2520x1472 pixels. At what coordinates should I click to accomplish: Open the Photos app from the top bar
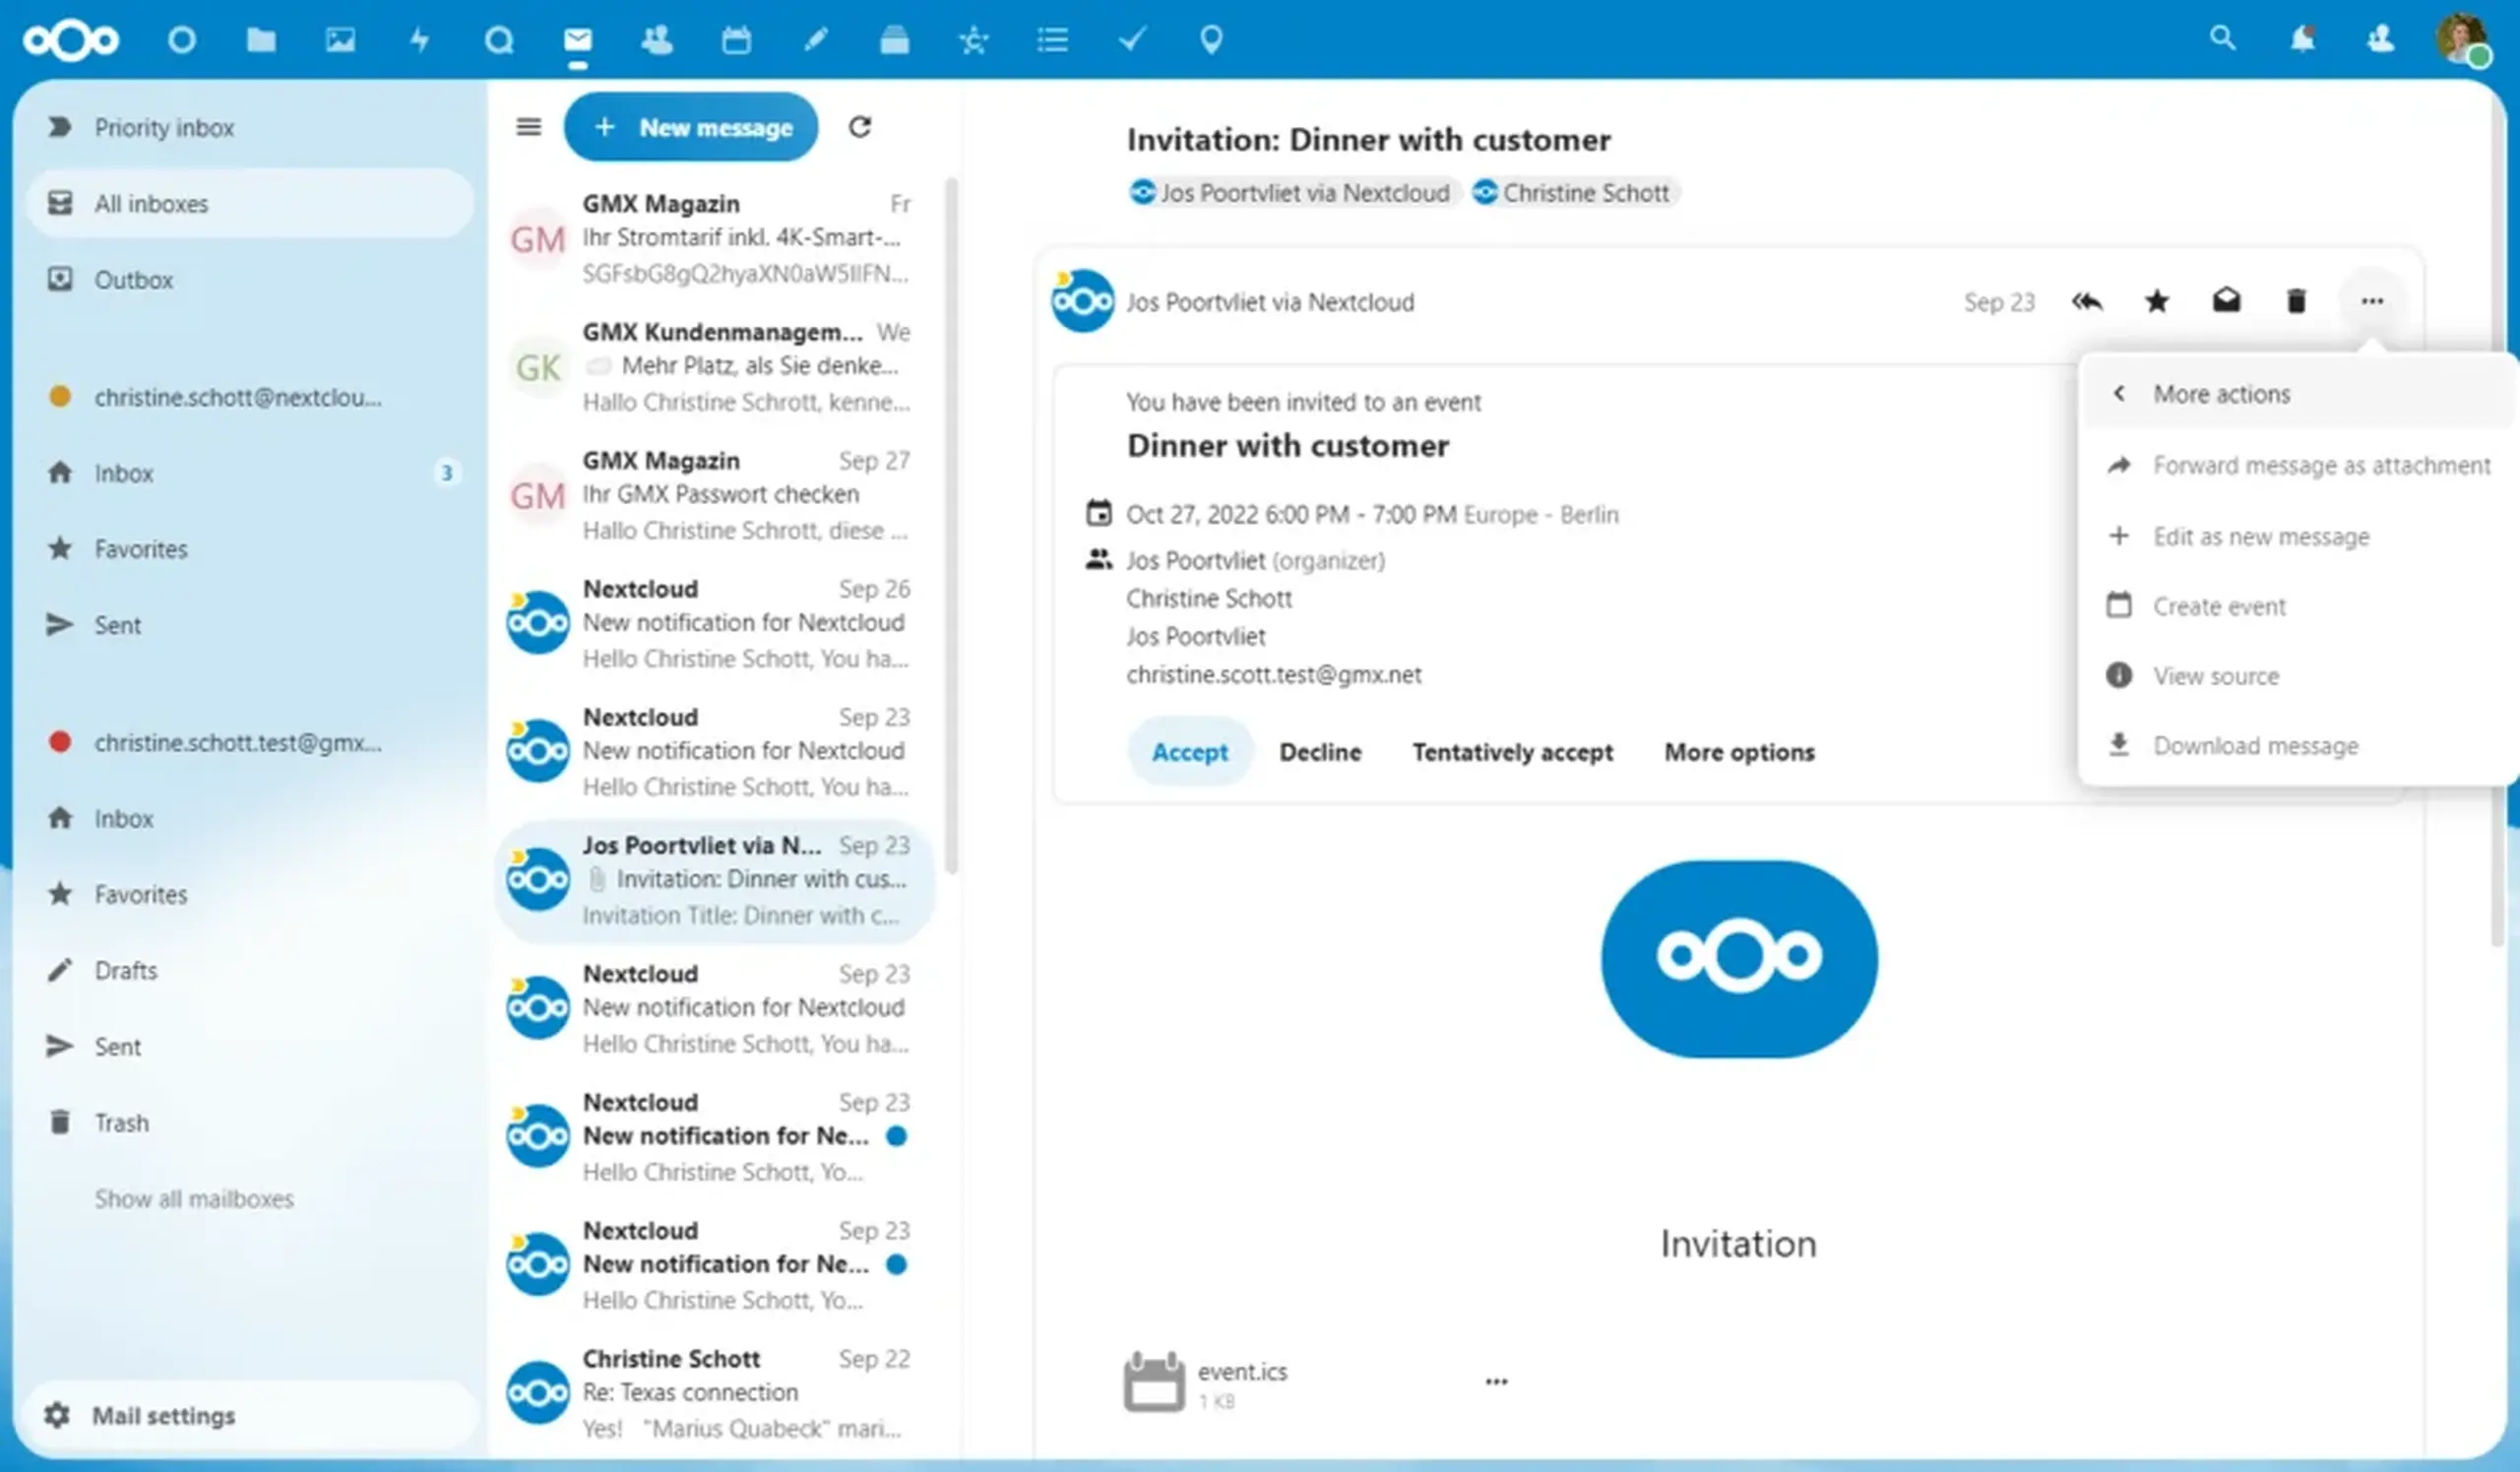340,40
